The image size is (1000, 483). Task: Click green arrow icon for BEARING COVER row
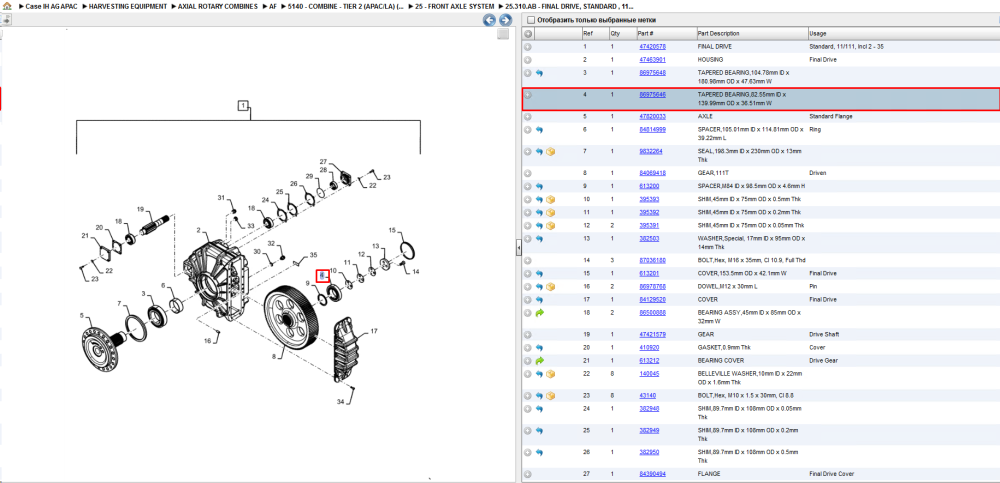click(539, 360)
